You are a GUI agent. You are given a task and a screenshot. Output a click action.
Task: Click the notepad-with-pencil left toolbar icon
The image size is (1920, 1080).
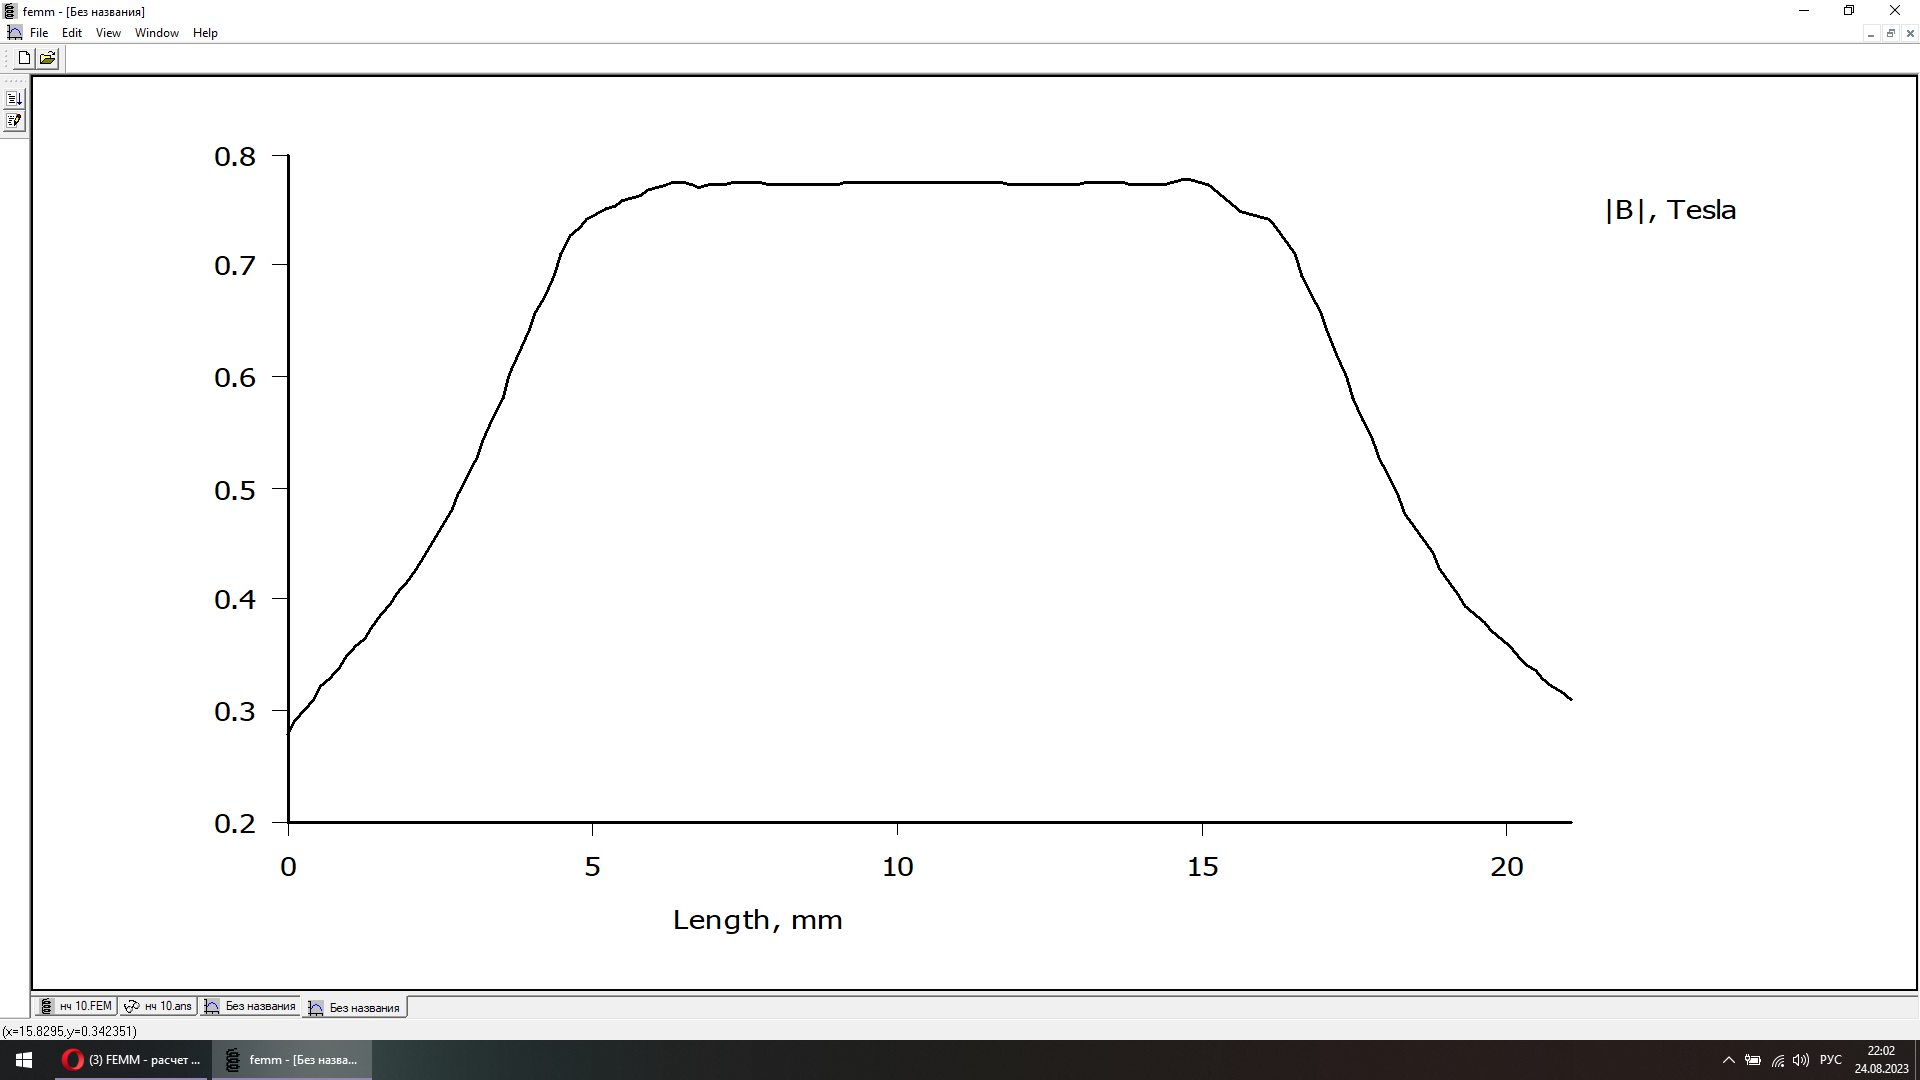click(14, 121)
